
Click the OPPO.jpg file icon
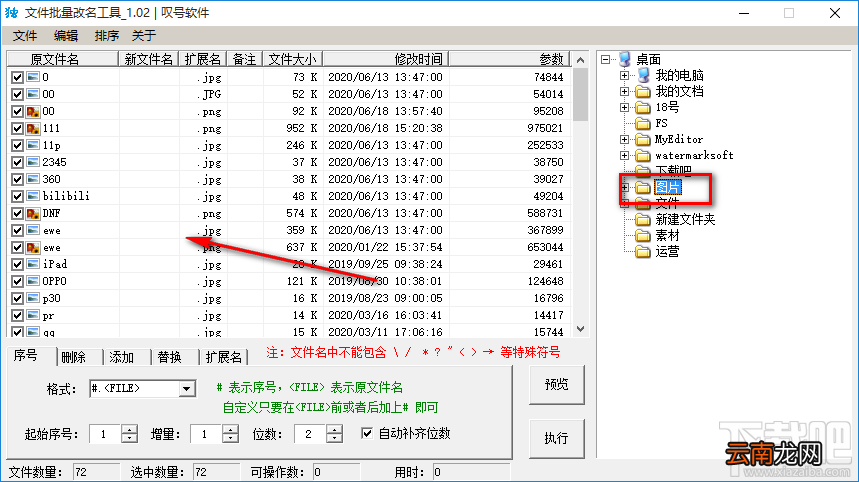pos(33,281)
